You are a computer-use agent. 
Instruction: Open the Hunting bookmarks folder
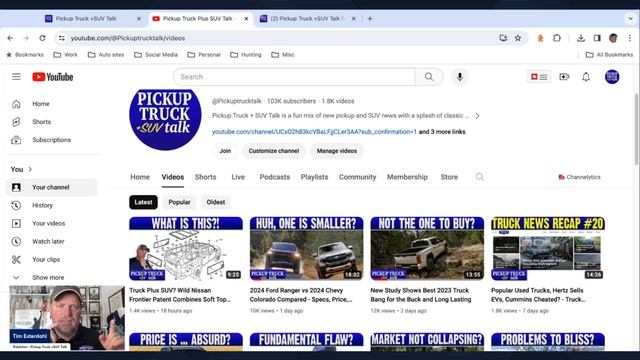245,54
